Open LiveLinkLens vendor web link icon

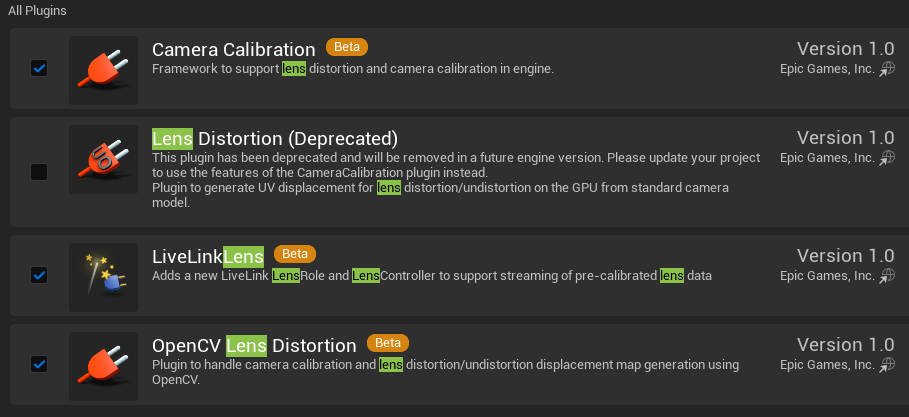[887, 276]
